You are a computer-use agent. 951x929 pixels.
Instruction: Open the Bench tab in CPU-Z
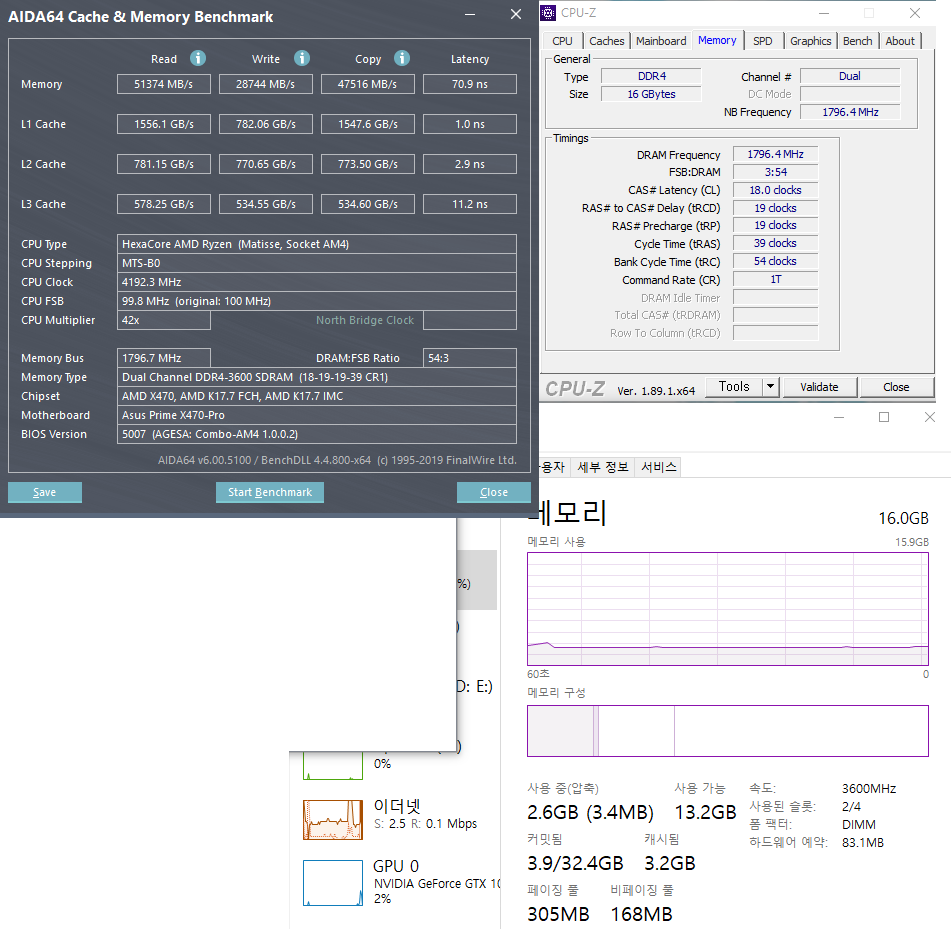click(858, 41)
